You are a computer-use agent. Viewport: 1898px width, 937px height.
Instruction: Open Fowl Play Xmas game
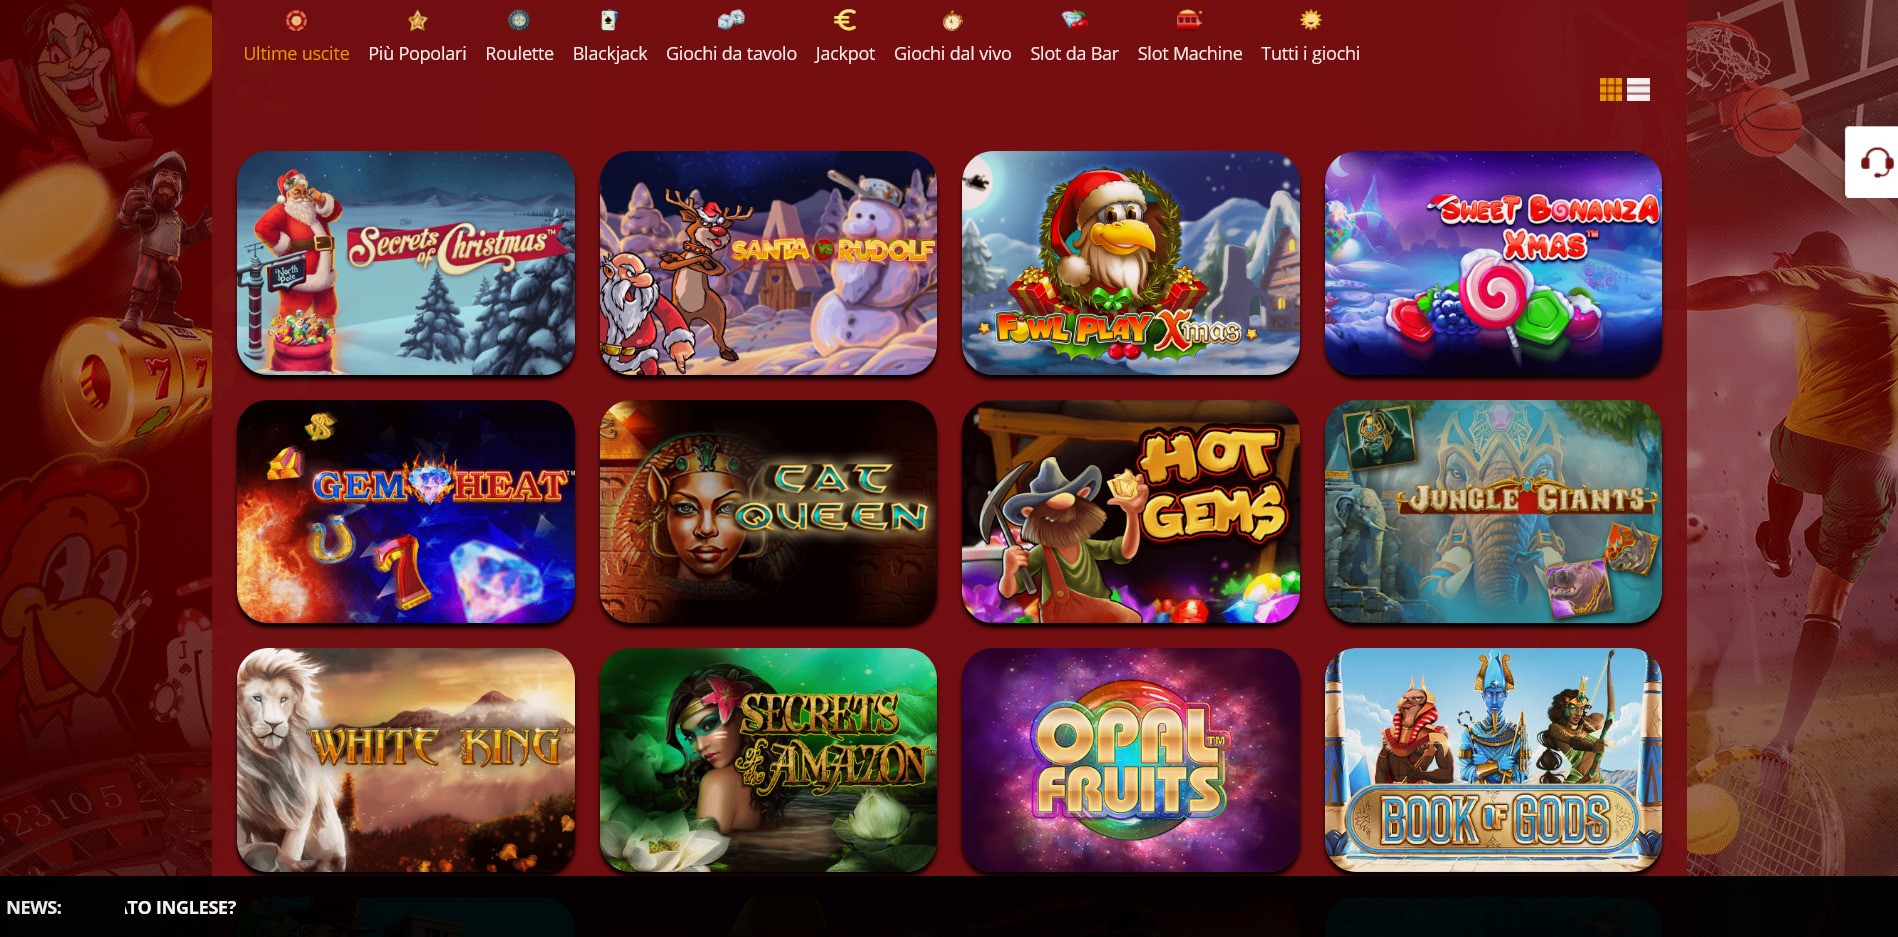[1131, 263]
